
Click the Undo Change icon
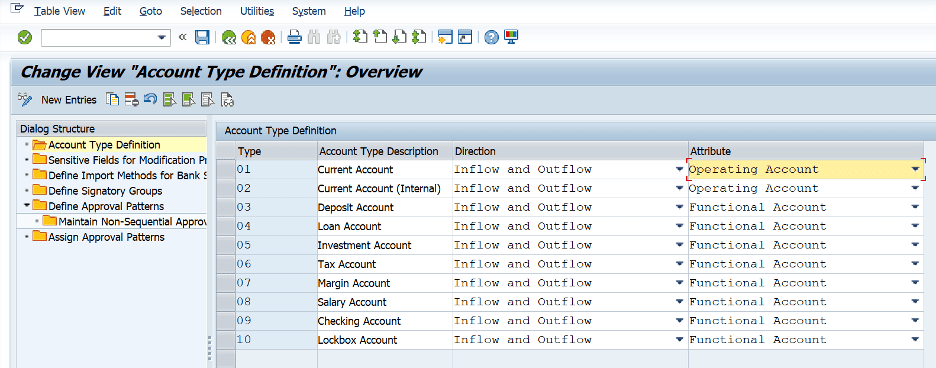tap(150, 99)
